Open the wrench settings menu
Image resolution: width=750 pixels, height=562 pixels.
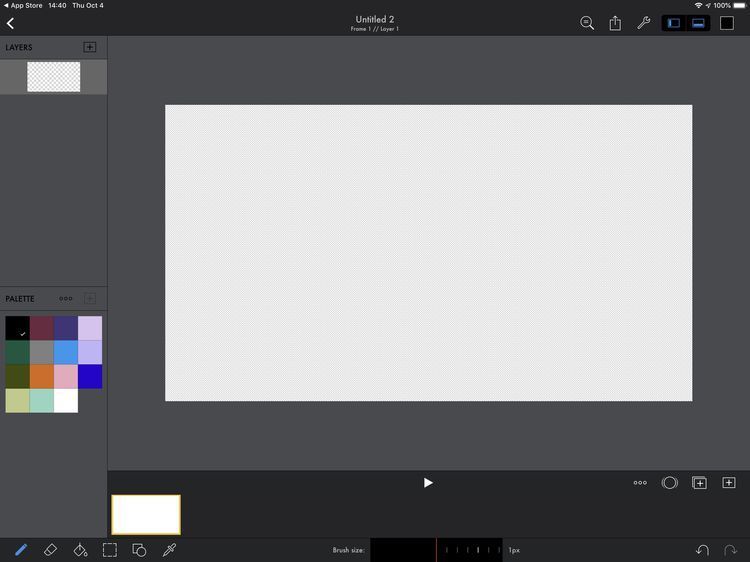[644, 23]
